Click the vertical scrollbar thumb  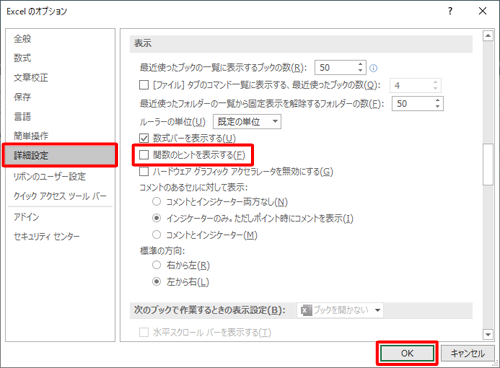[488, 164]
